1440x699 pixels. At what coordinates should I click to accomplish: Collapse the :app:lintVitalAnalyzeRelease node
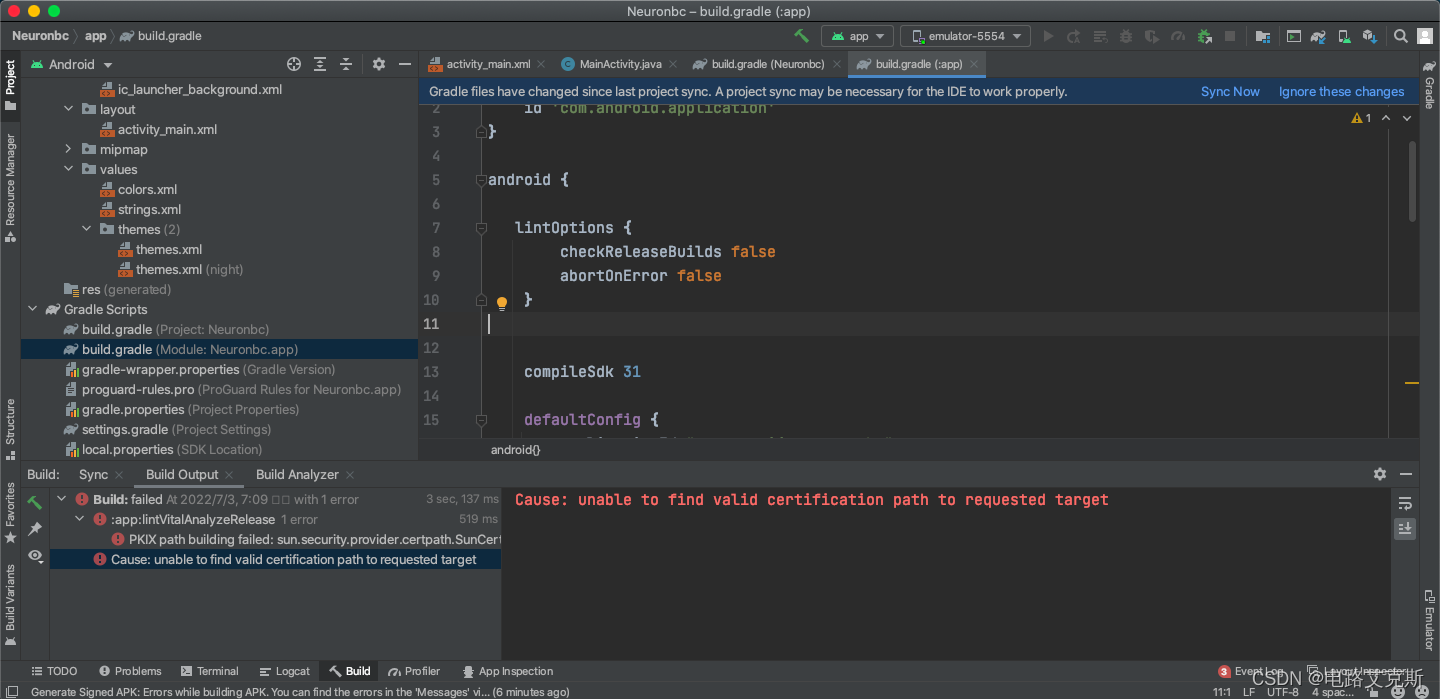tap(80, 519)
